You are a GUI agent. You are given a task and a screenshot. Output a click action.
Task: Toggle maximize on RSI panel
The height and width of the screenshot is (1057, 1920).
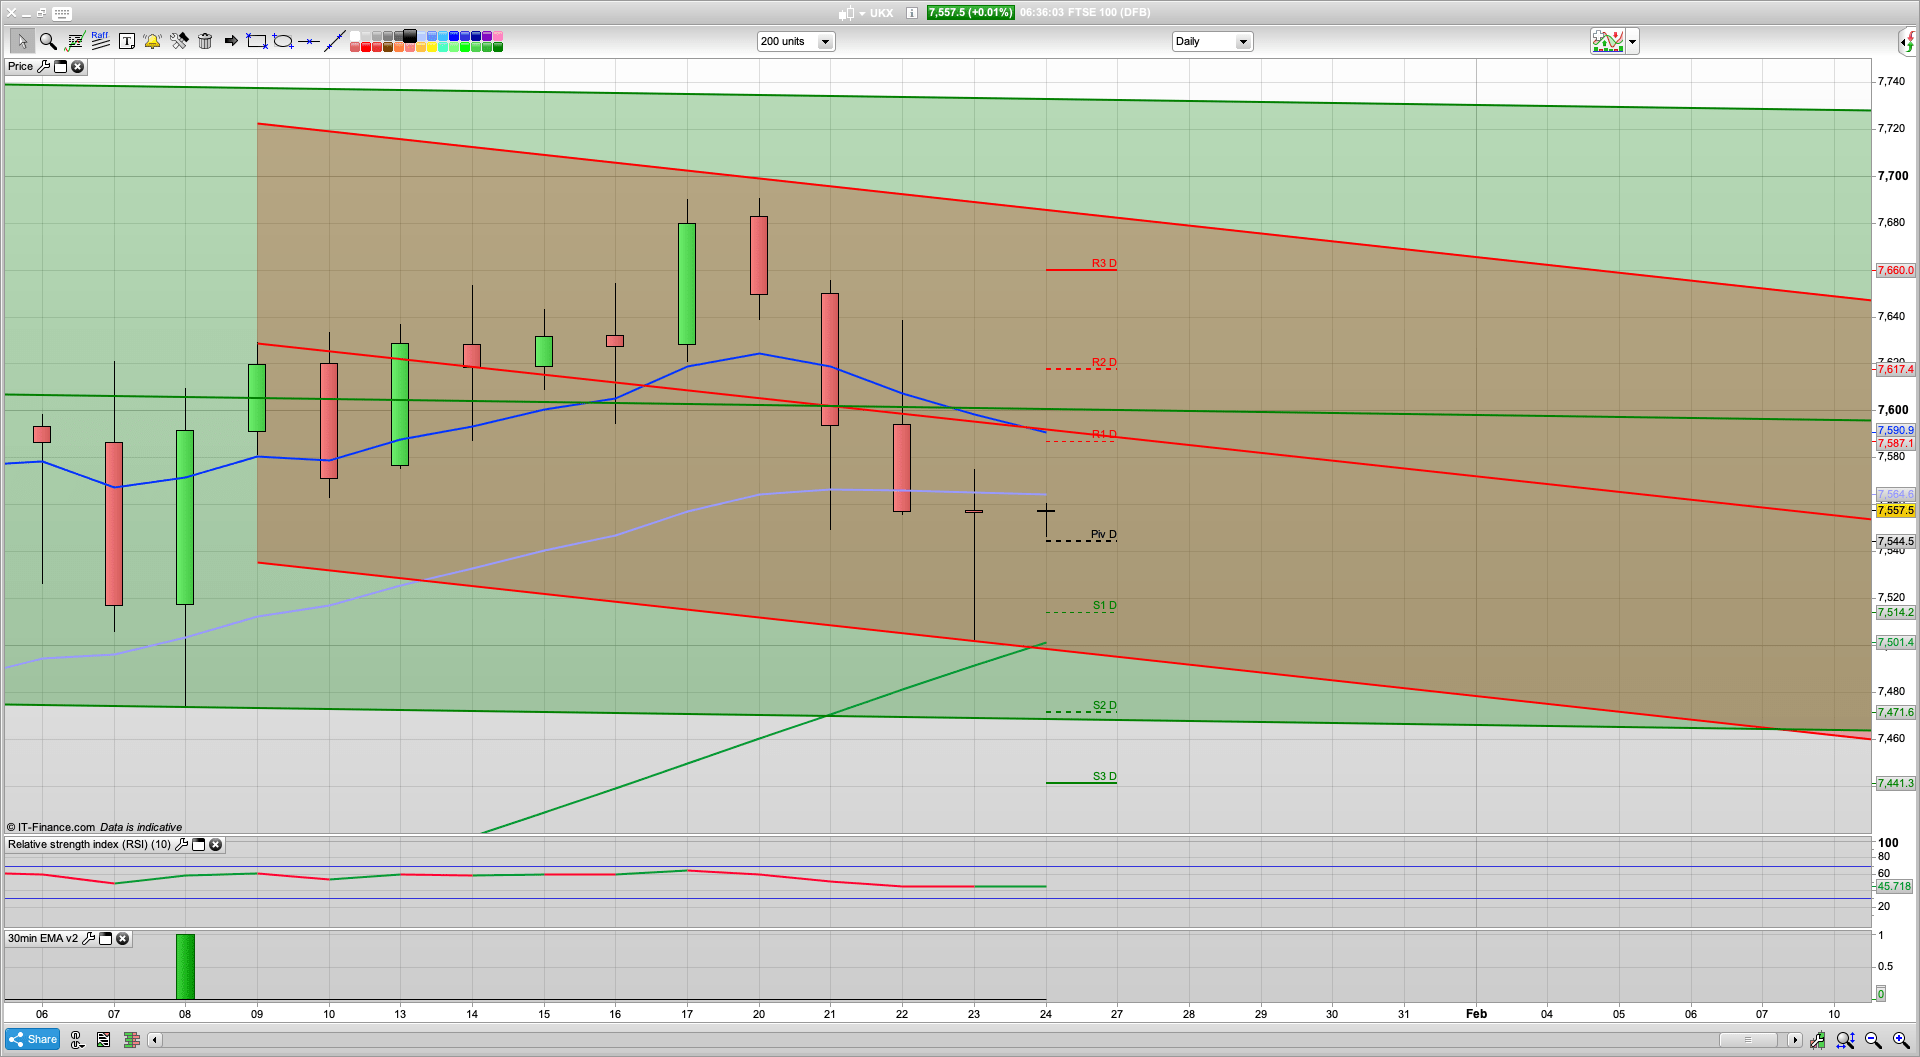198,845
